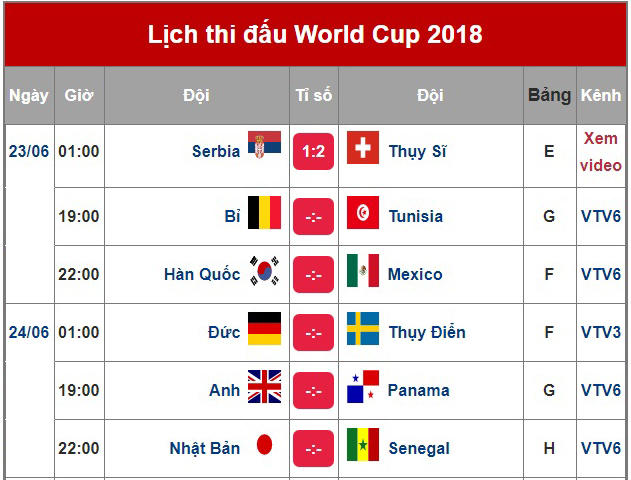
Task: Click the Thụy Sĩ team name
Action: (x=417, y=152)
